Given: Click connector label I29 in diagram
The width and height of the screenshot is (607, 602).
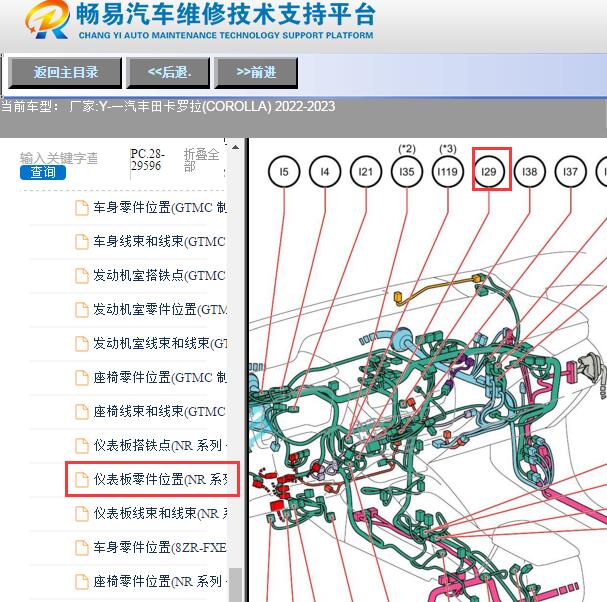Looking at the screenshot, I should [x=489, y=172].
